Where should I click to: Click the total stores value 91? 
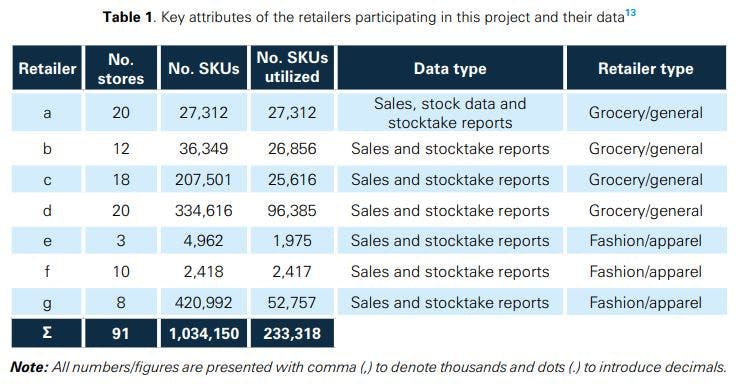121,333
